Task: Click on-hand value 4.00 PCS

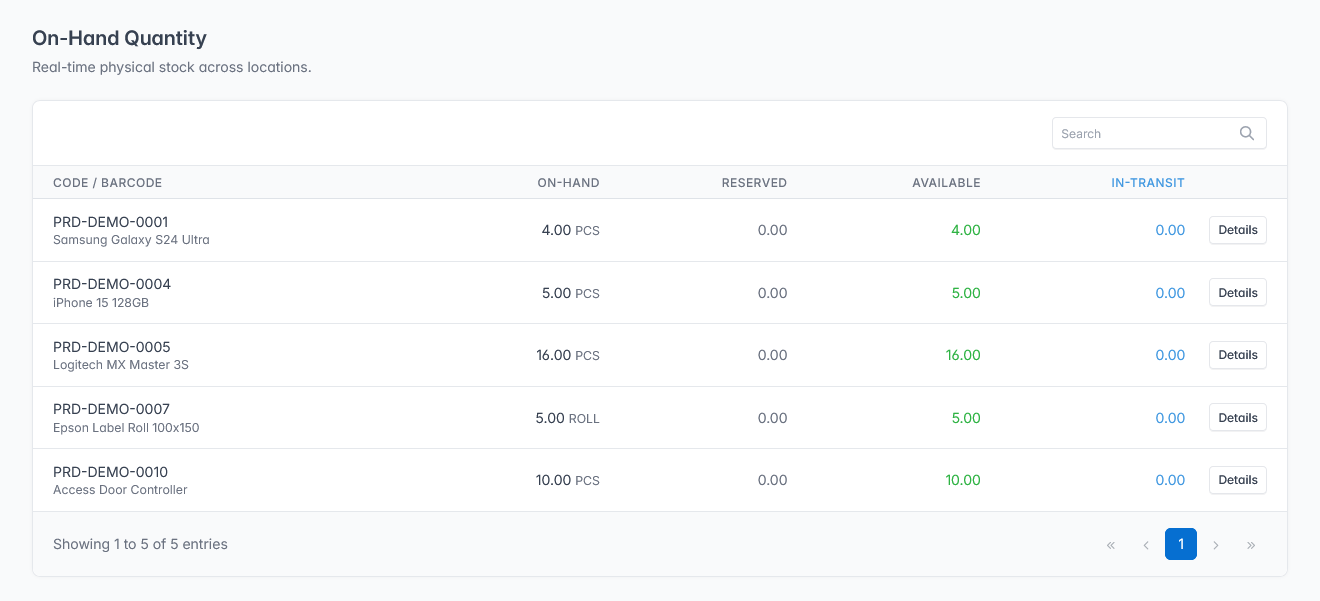Action: click(571, 230)
